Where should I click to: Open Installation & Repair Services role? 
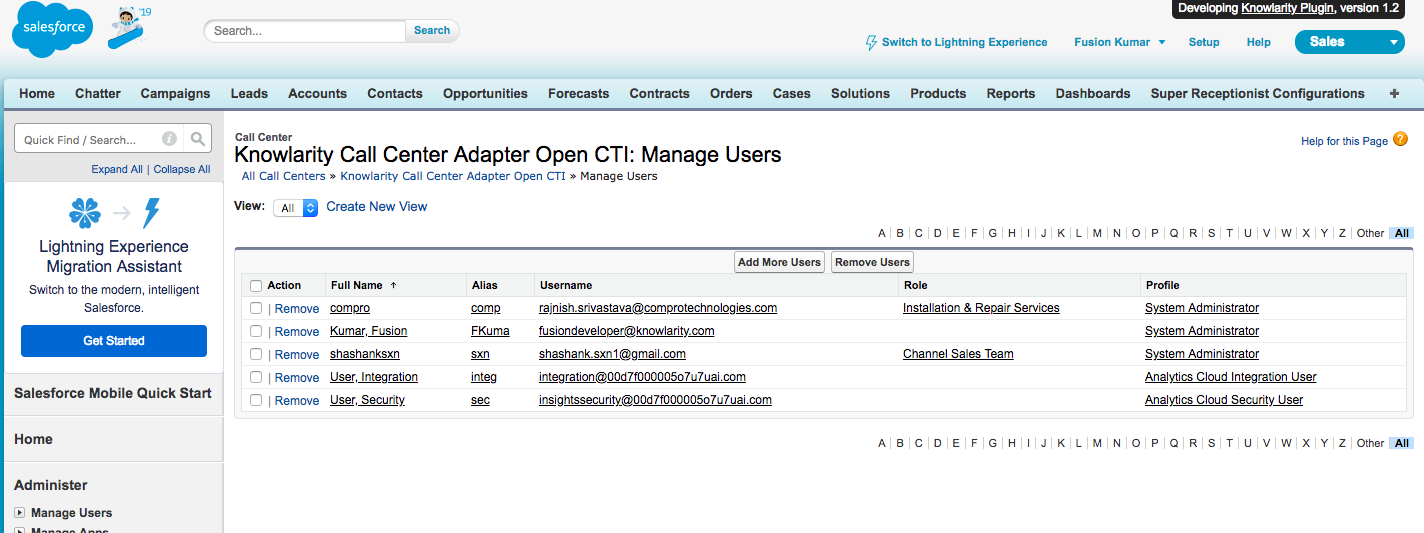(x=981, y=308)
